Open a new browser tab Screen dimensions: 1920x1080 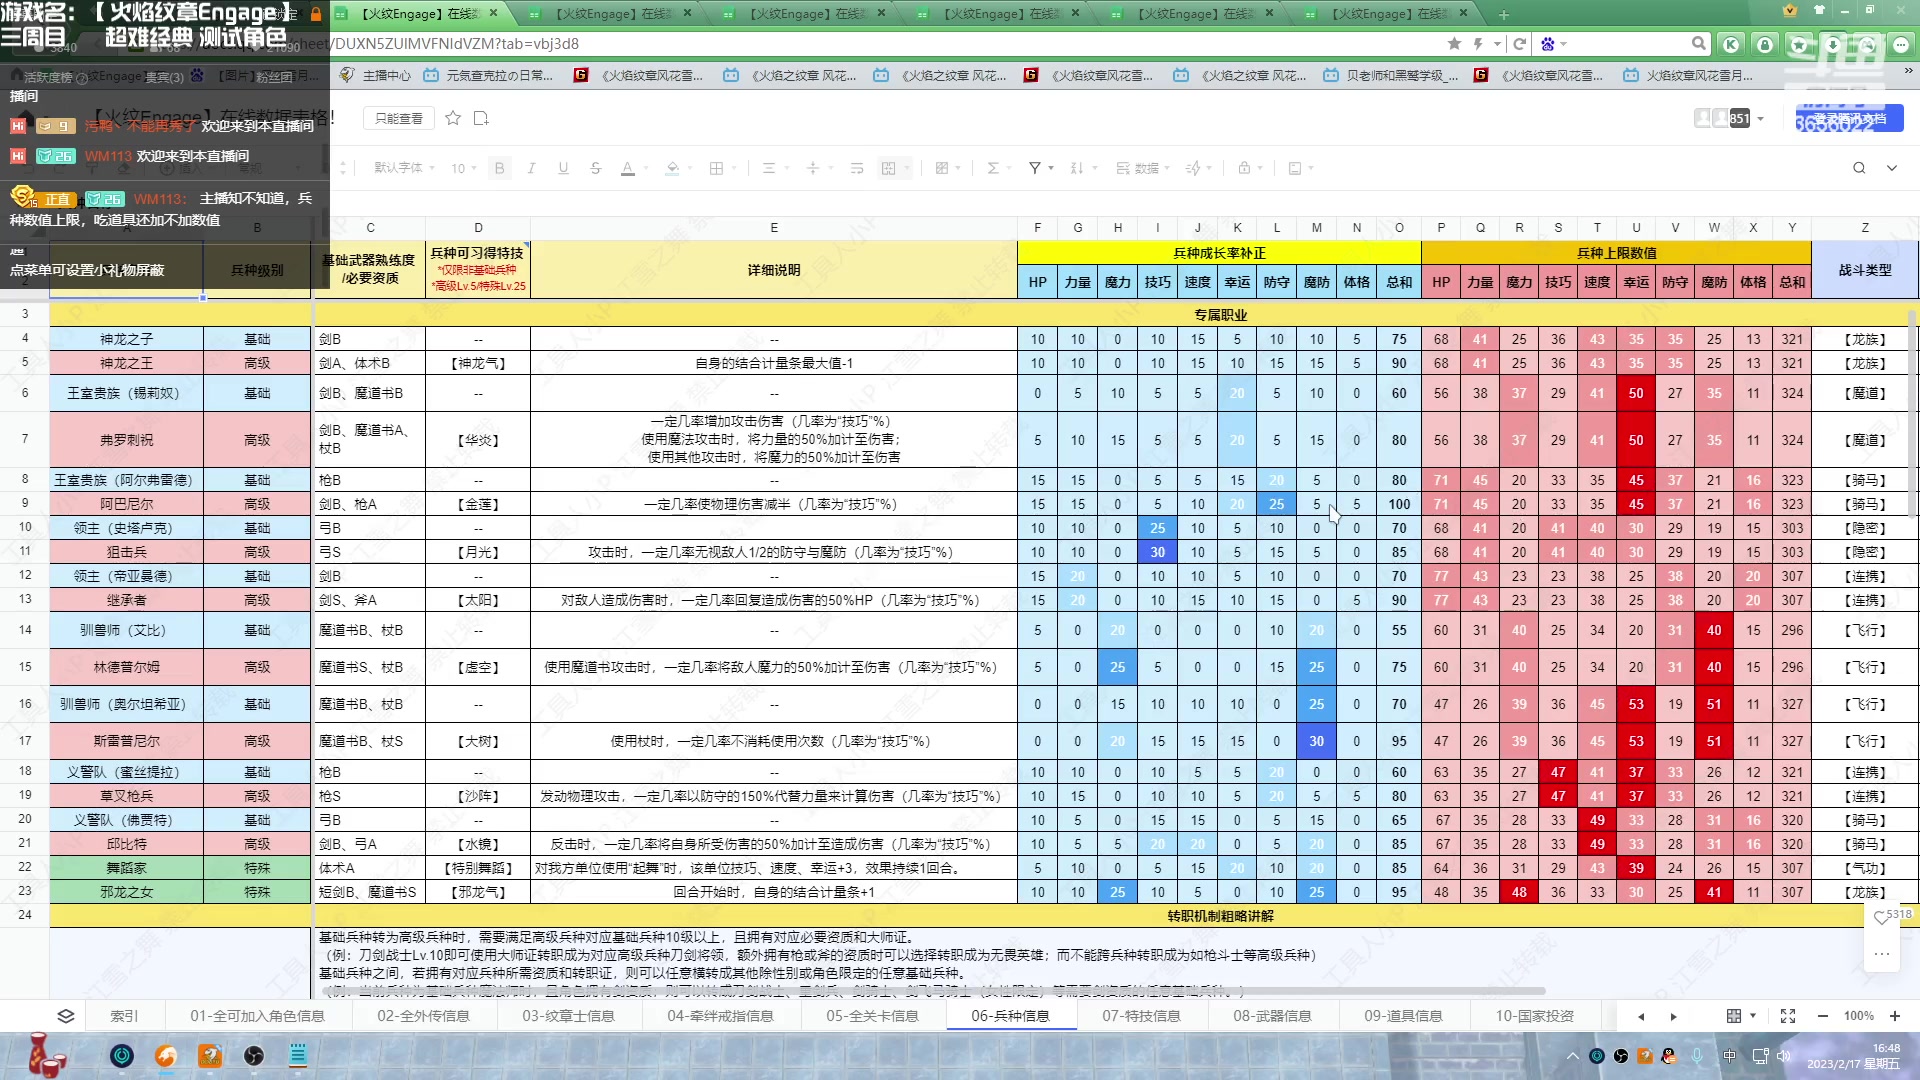pyautogui.click(x=1503, y=14)
